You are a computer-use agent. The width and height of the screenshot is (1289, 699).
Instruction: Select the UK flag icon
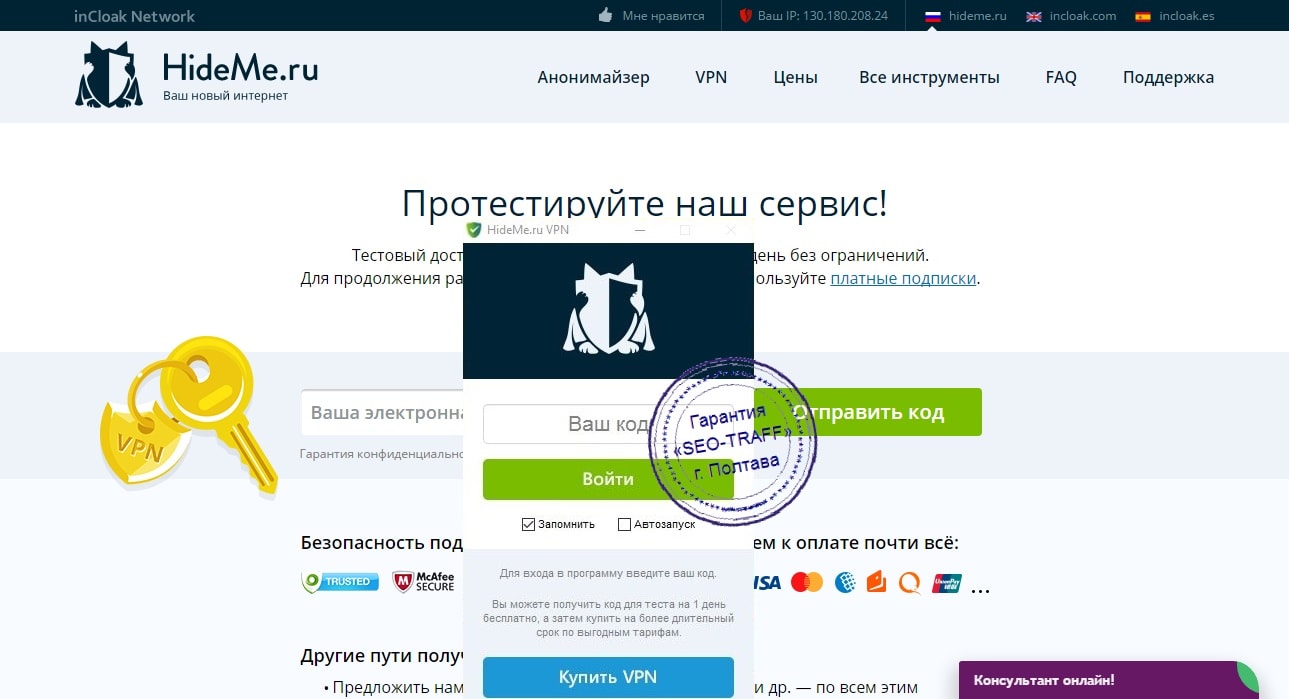(1034, 16)
